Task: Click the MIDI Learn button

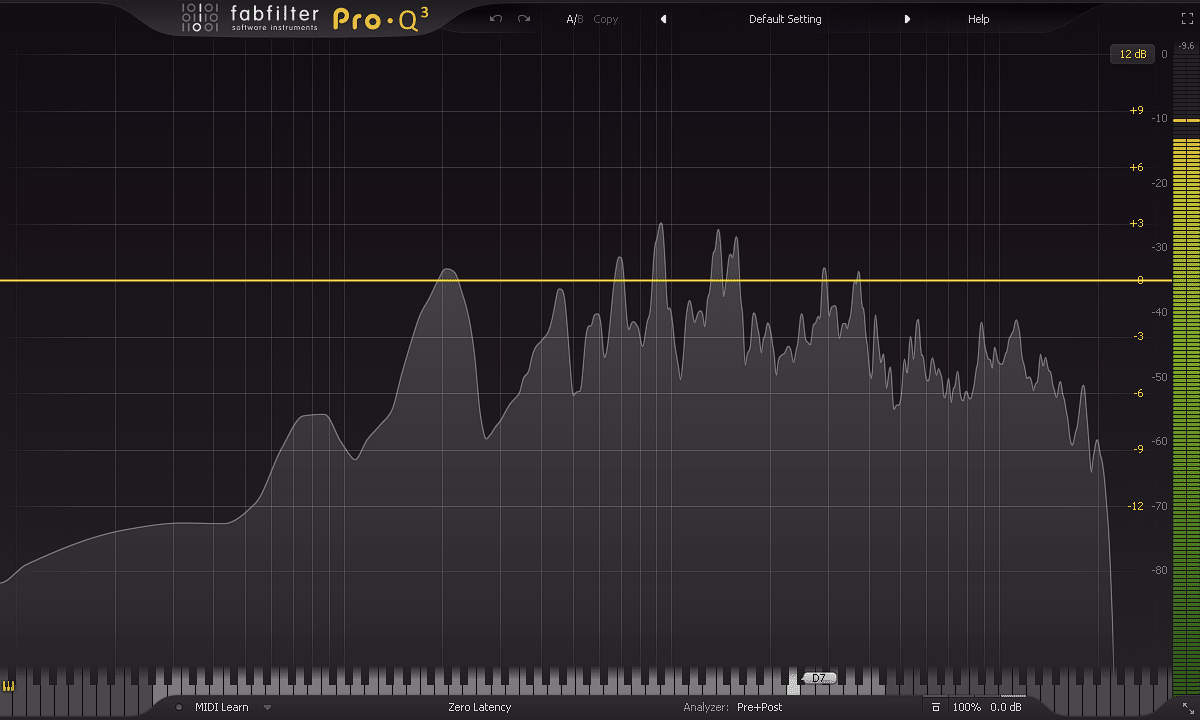Action: pos(222,707)
